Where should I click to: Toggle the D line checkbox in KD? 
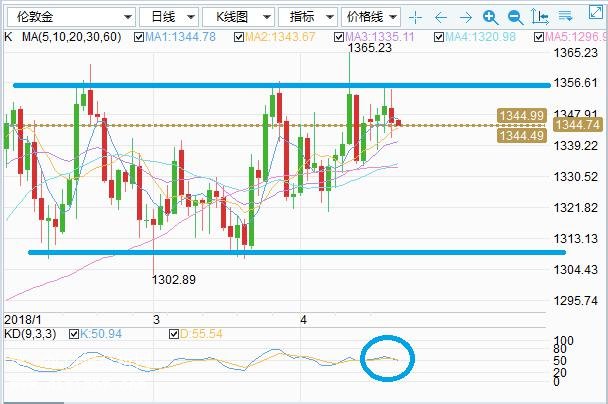[x=174, y=334]
